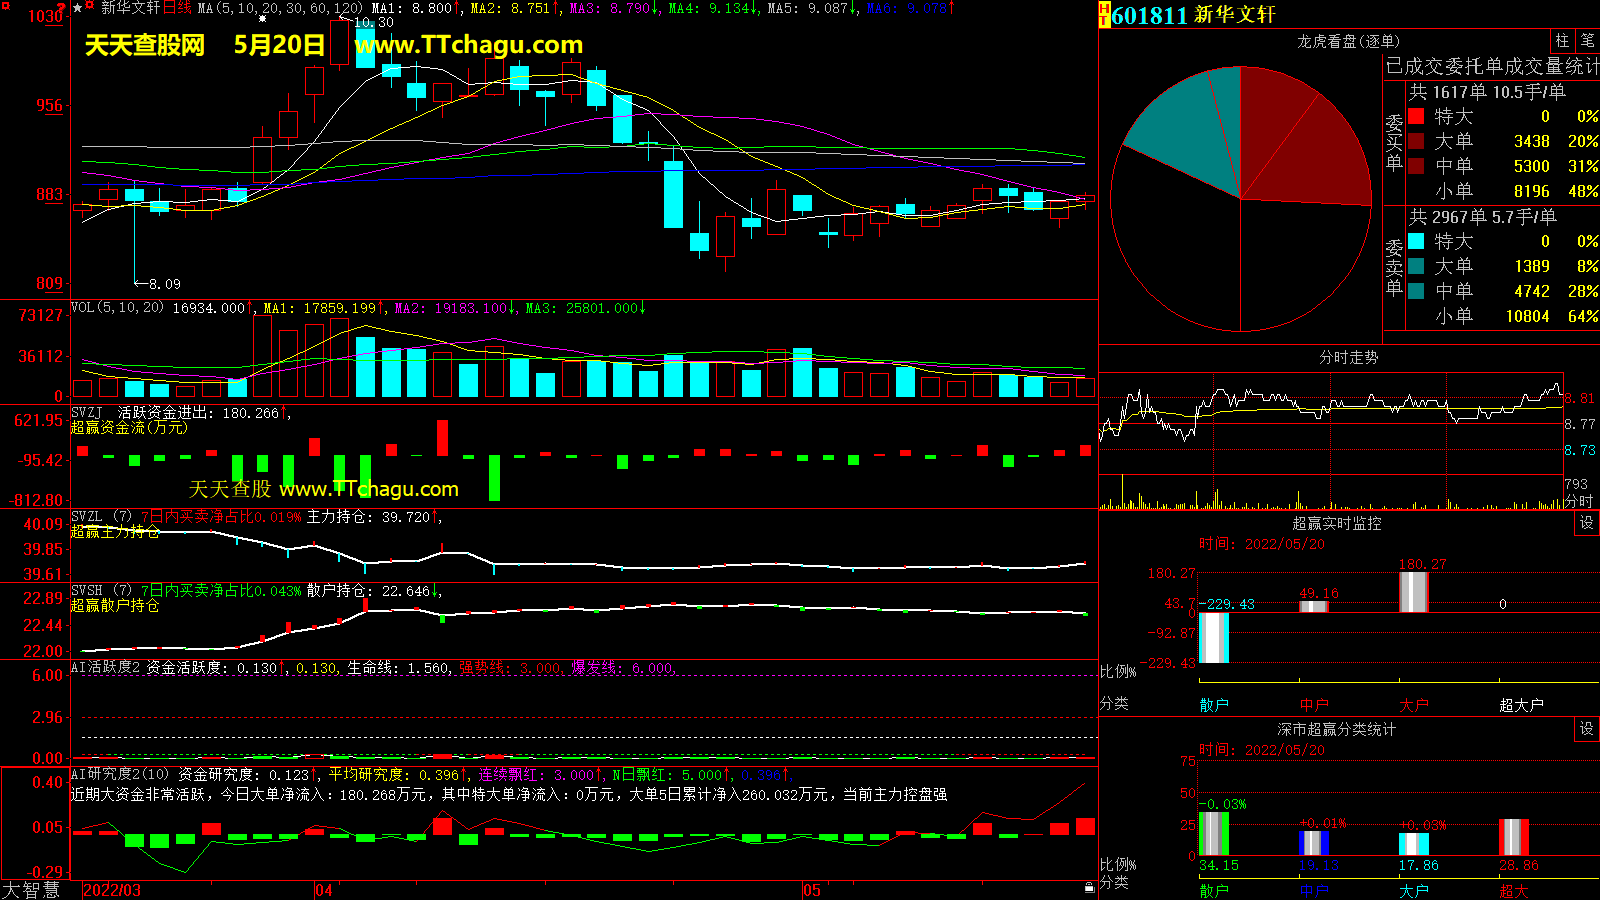Click the small lock icon at chart bottom-right
This screenshot has height=900, width=1600.
point(1089,887)
